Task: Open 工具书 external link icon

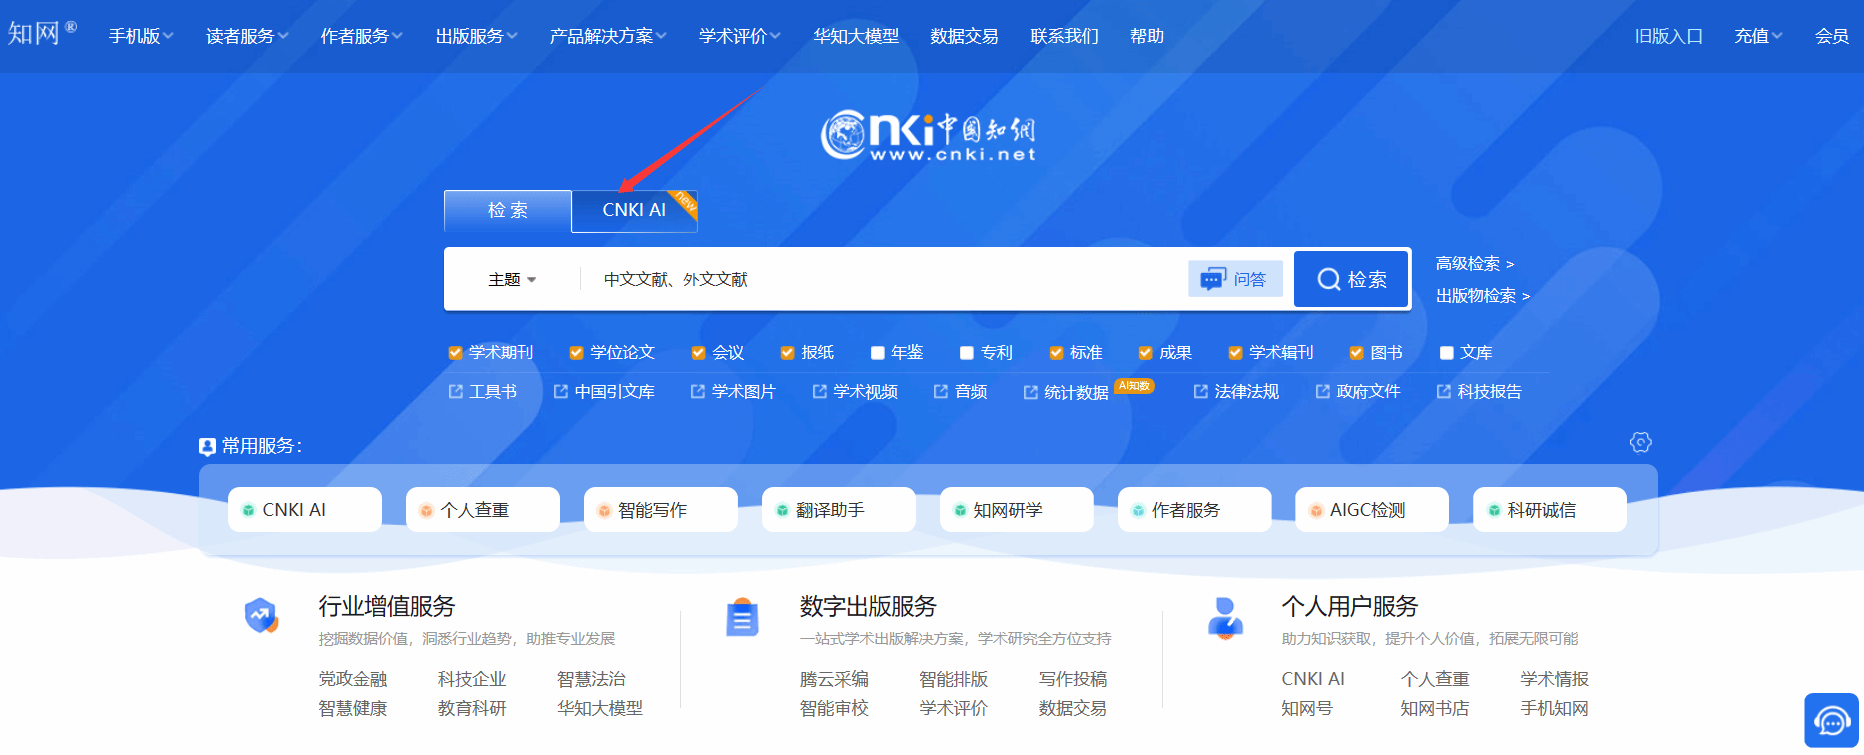Action: tap(456, 392)
